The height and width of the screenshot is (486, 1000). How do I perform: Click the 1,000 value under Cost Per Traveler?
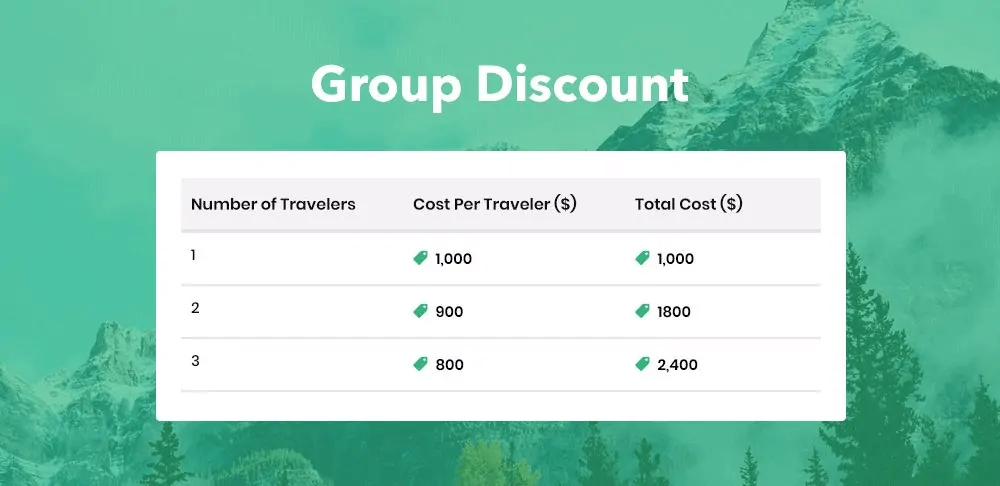453,259
